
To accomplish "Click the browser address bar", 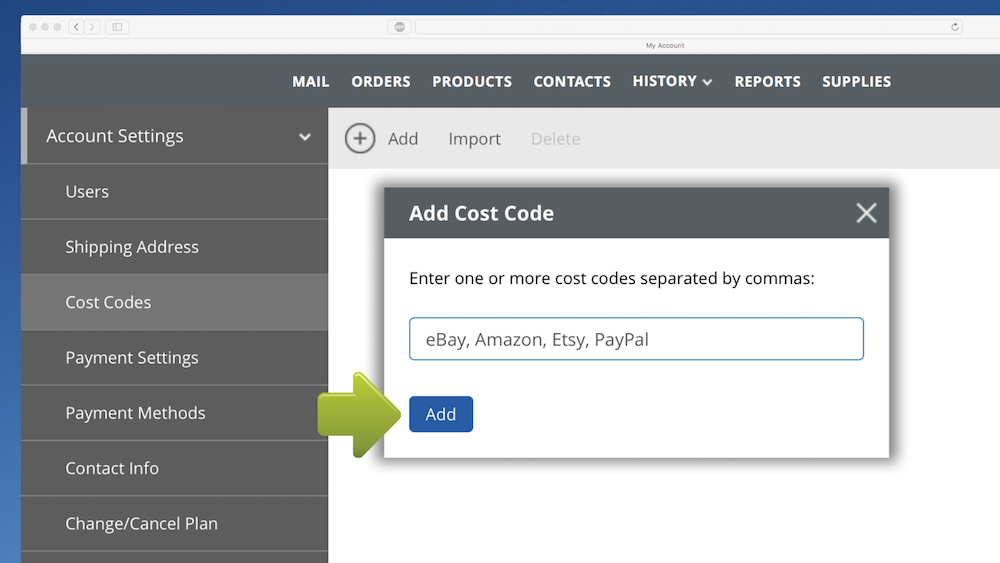I will [x=689, y=27].
